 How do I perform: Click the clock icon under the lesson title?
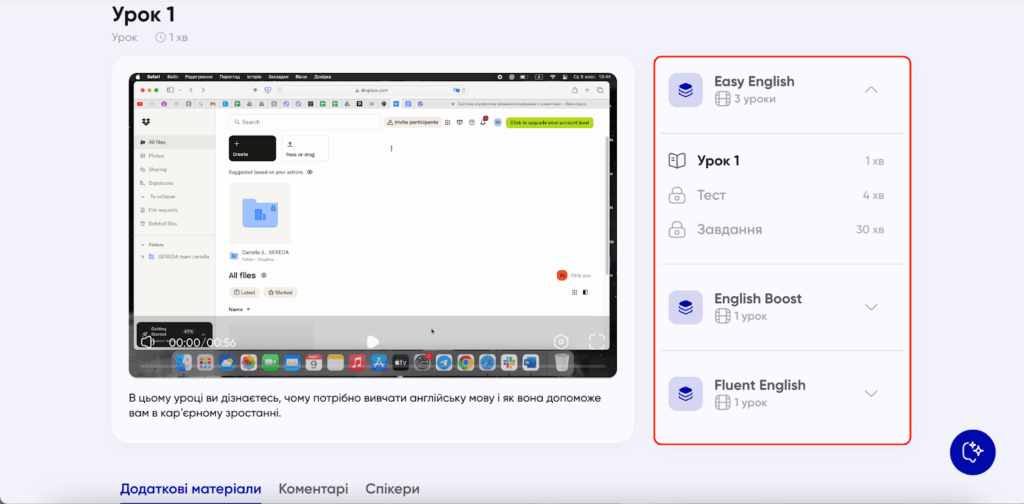click(x=160, y=37)
